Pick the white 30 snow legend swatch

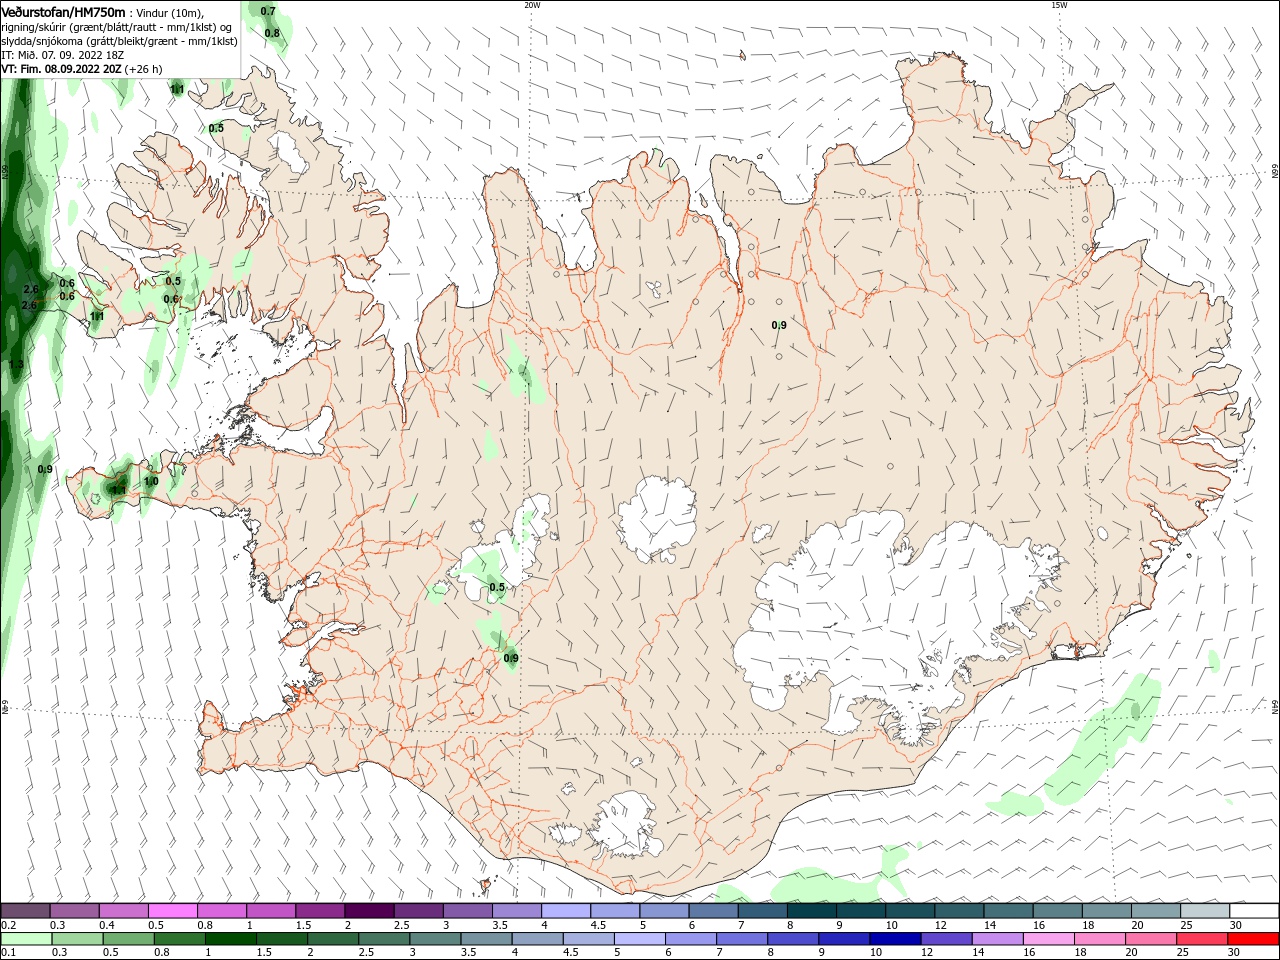click(x=1254, y=911)
